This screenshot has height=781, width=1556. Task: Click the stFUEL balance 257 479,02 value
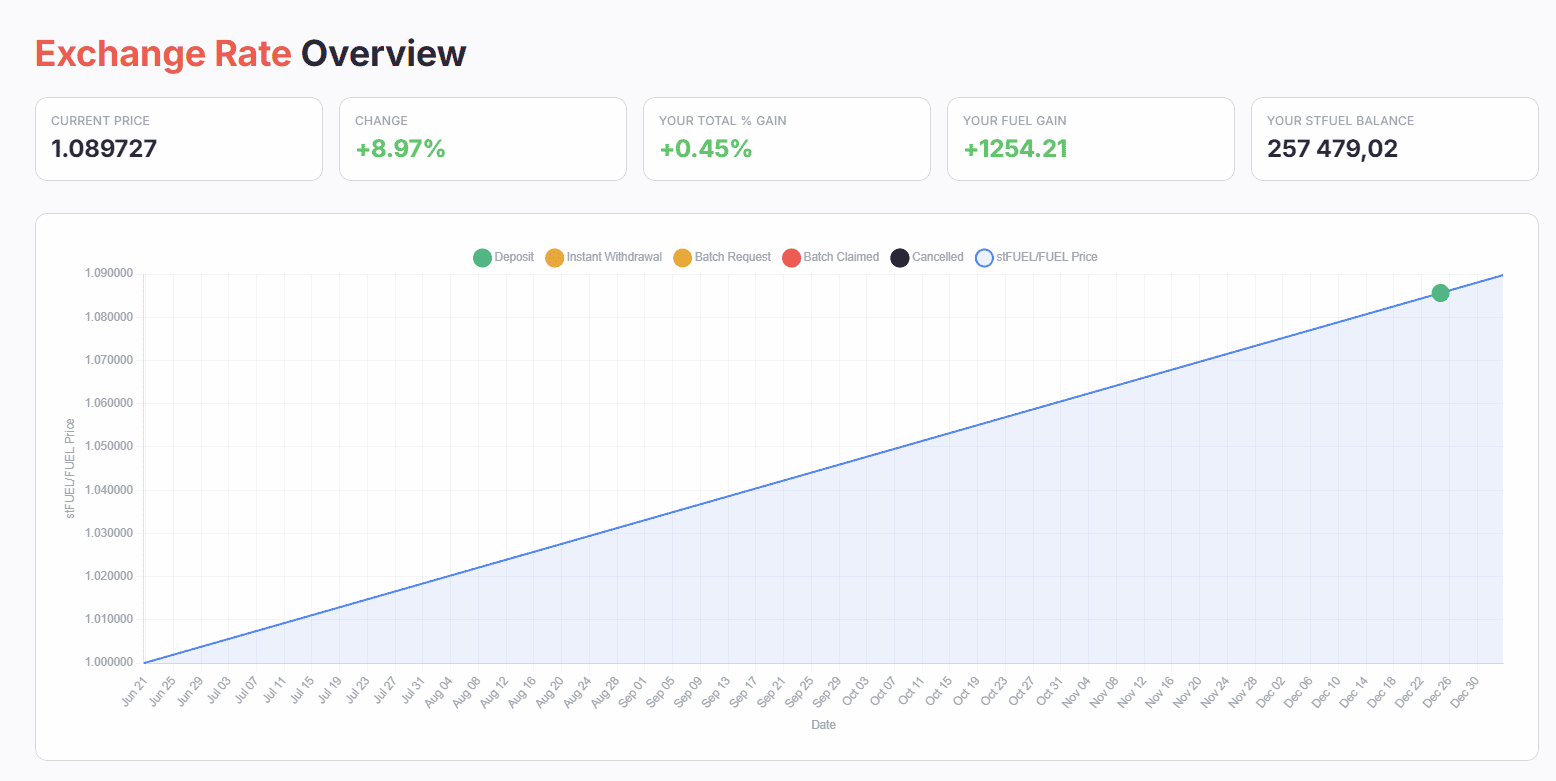1332,149
